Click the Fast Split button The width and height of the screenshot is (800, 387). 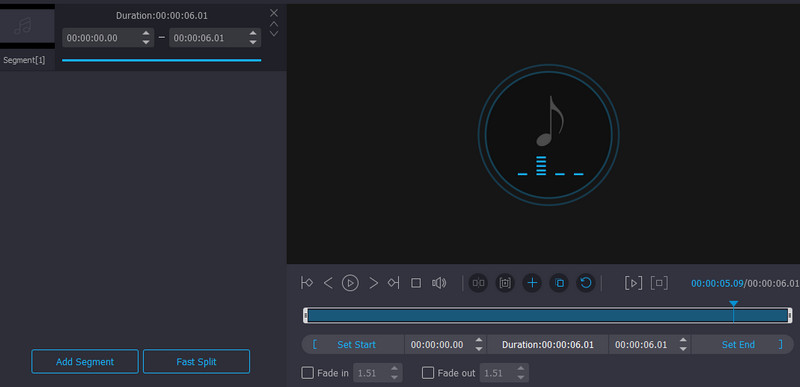[x=196, y=362]
